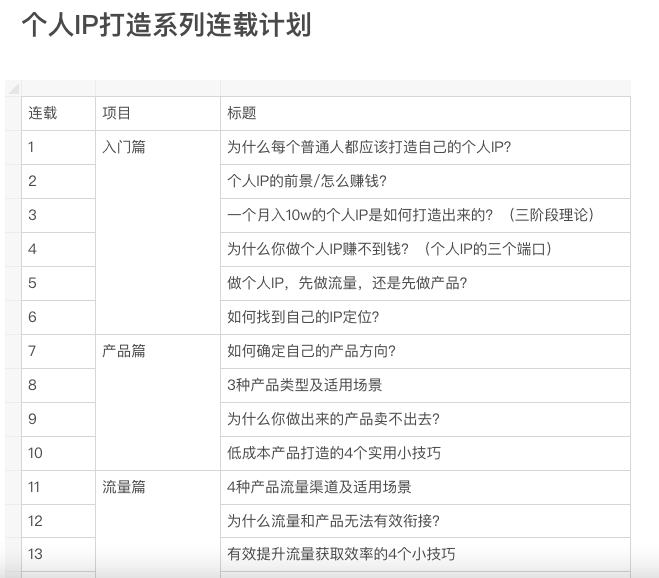Select serial number cell 1
Viewport: 659px width, 578px height.
coord(58,148)
